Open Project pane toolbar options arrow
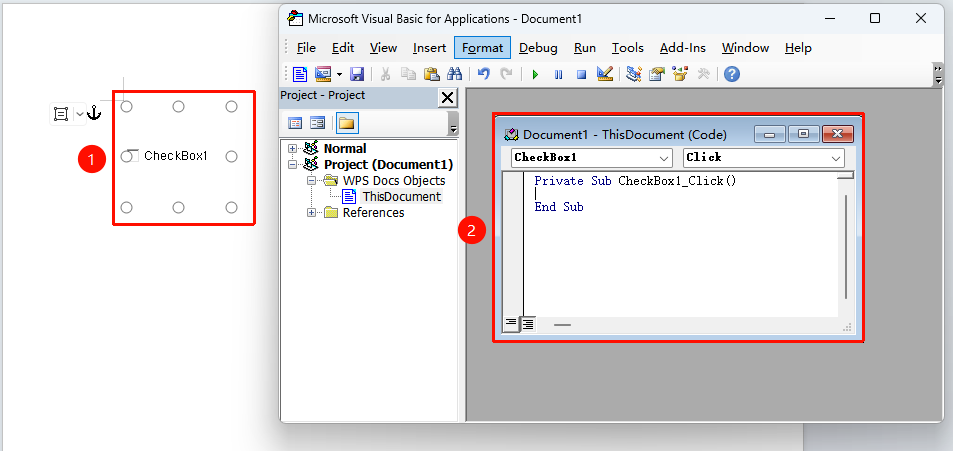953x451 pixels. [453, 123]
